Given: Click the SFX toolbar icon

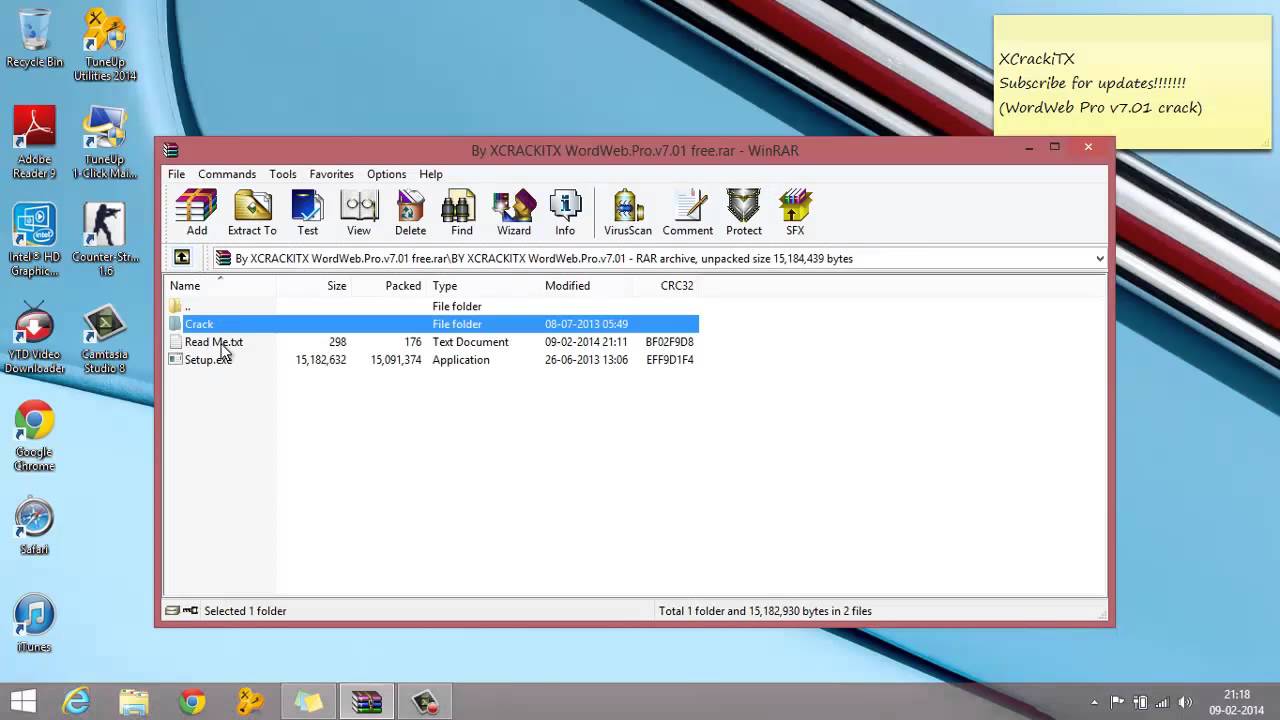Looking at the screenshot, I should pyautogui.click(x=795, y=213).
